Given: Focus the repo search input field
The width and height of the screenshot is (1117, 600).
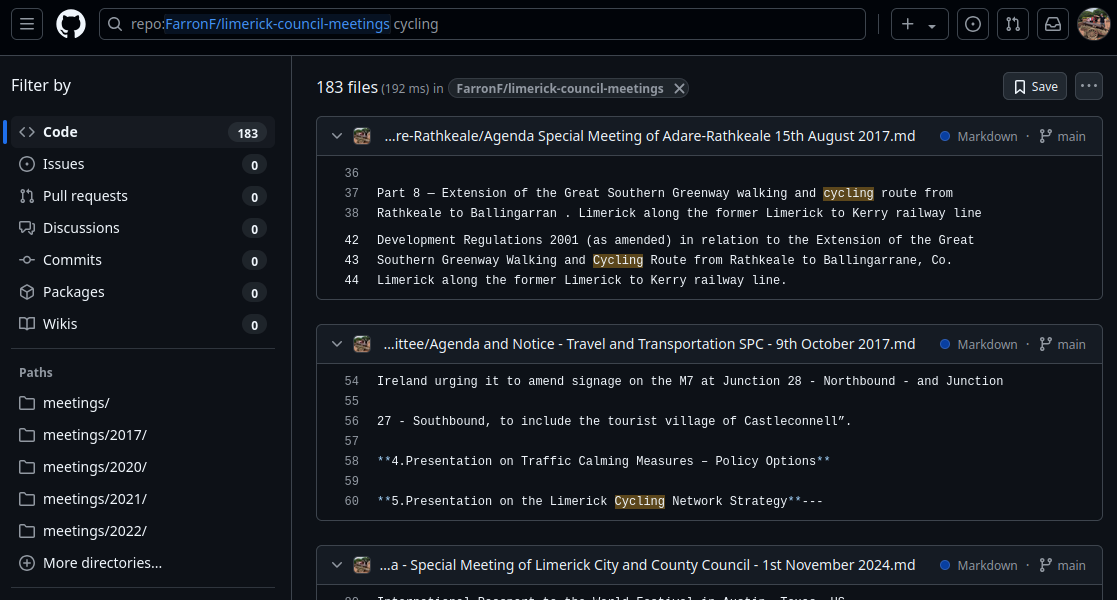Looking at the screenshot, I should click(482, 24).
